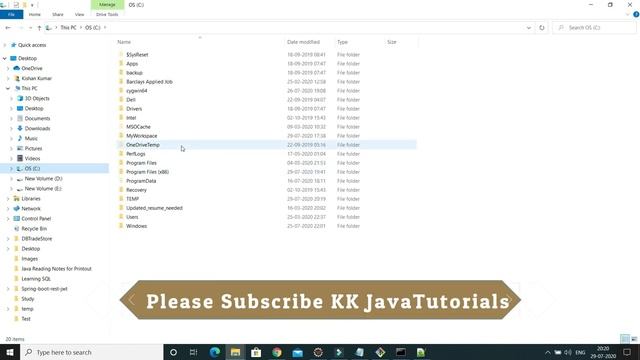Select the Program Files folder icon
This screenshot has height=360, width=640.
(x=121, y=162)
